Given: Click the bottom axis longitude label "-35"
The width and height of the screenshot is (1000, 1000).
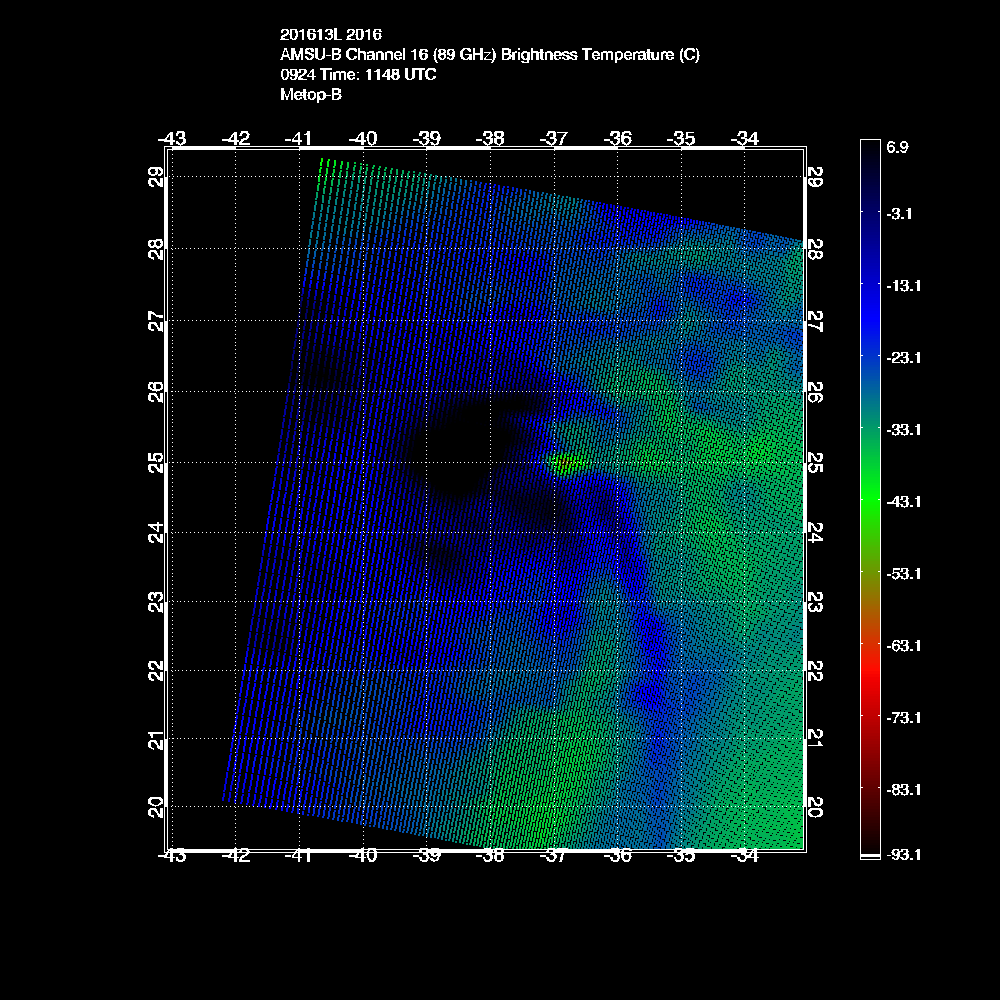Looking at the screenshot, I should point(681,856).
